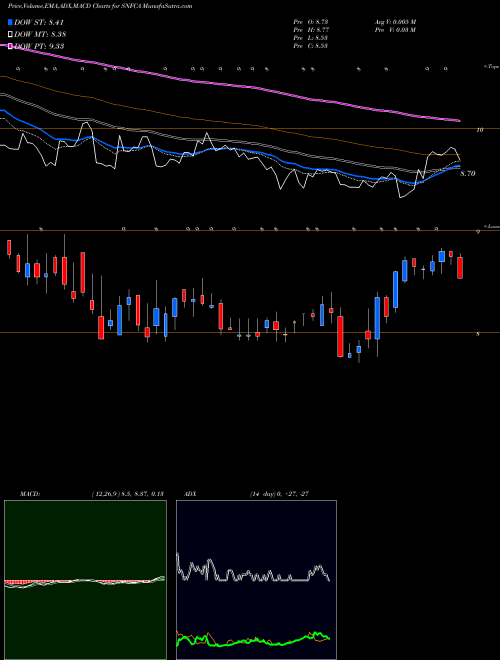
Task: Click the ADX panel heading
Action: [190, 494]
